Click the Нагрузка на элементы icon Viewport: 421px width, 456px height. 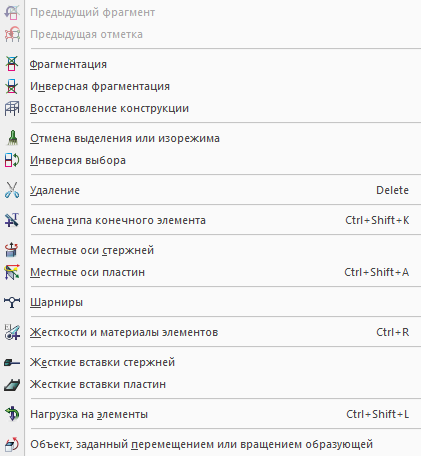pos(12,414)
